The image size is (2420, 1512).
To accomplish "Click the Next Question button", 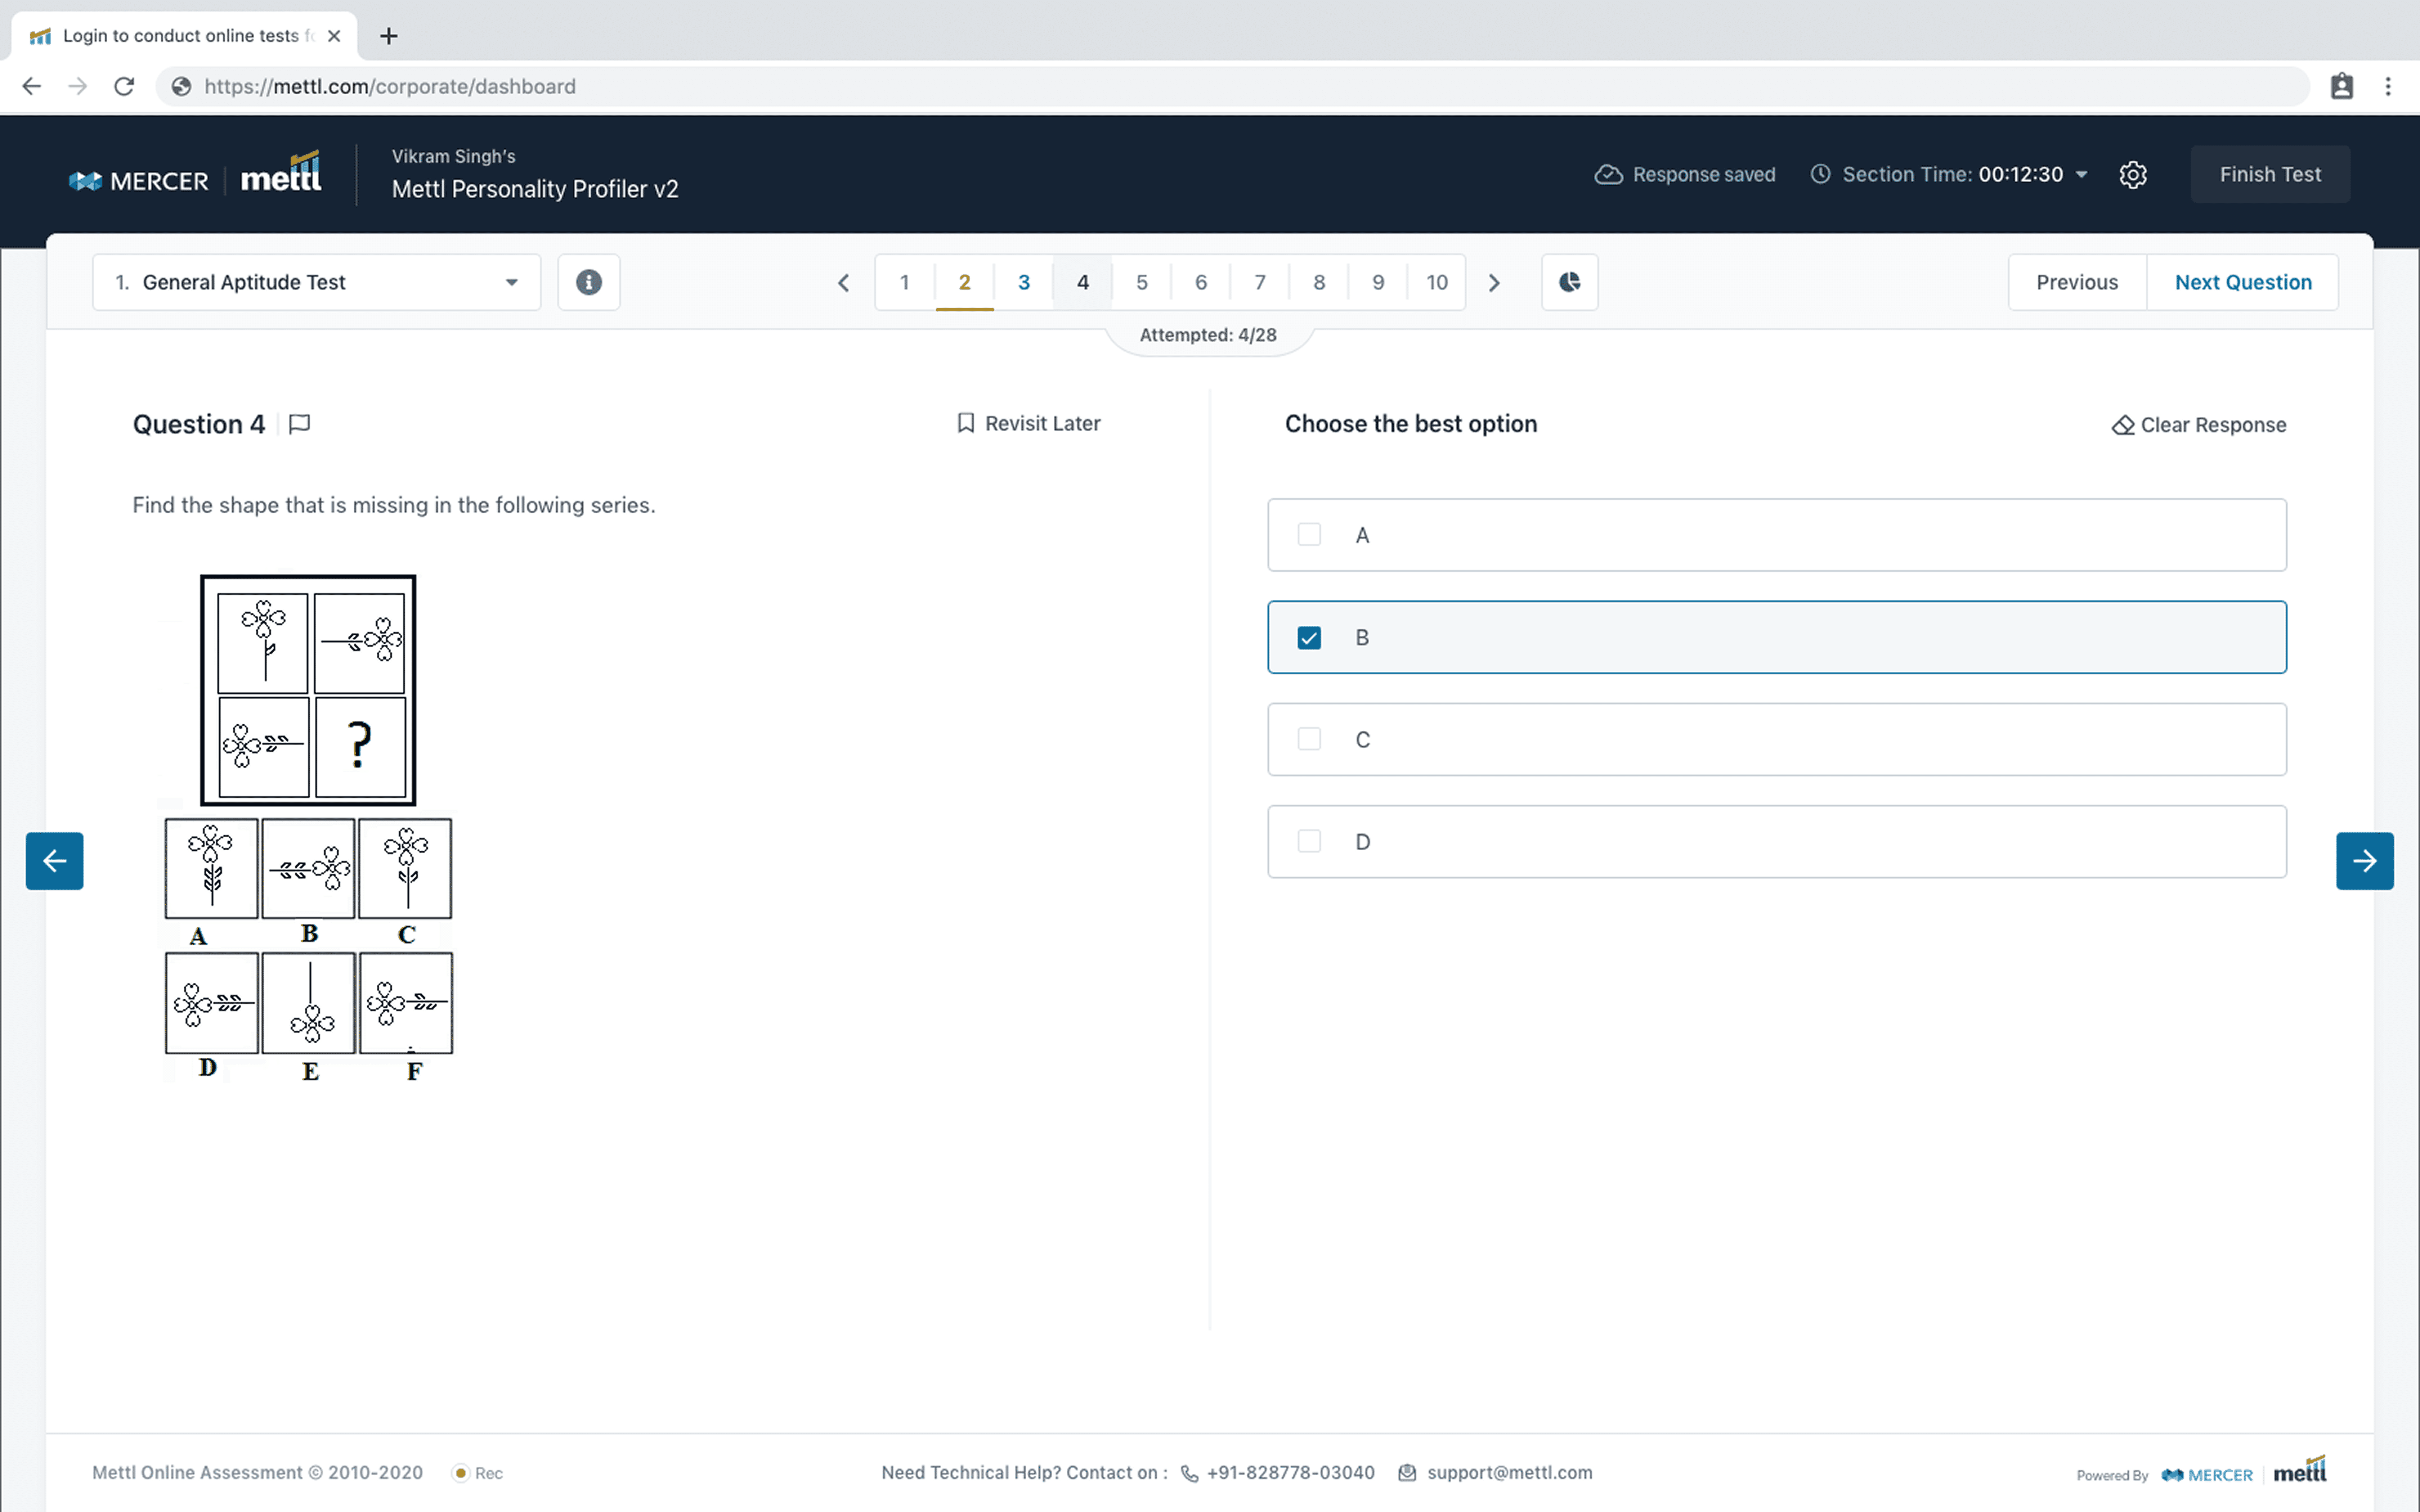I will tap(2242, 282).
